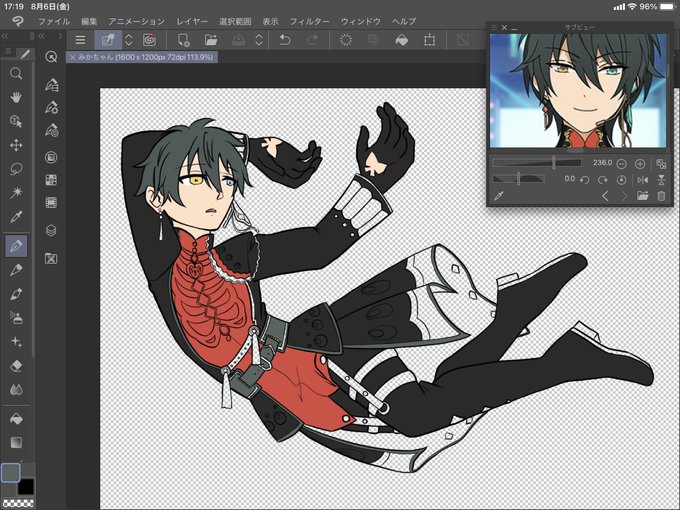
Task: Expand the stepper arrows beside pen mode
Action: click(x=129, y=40)
